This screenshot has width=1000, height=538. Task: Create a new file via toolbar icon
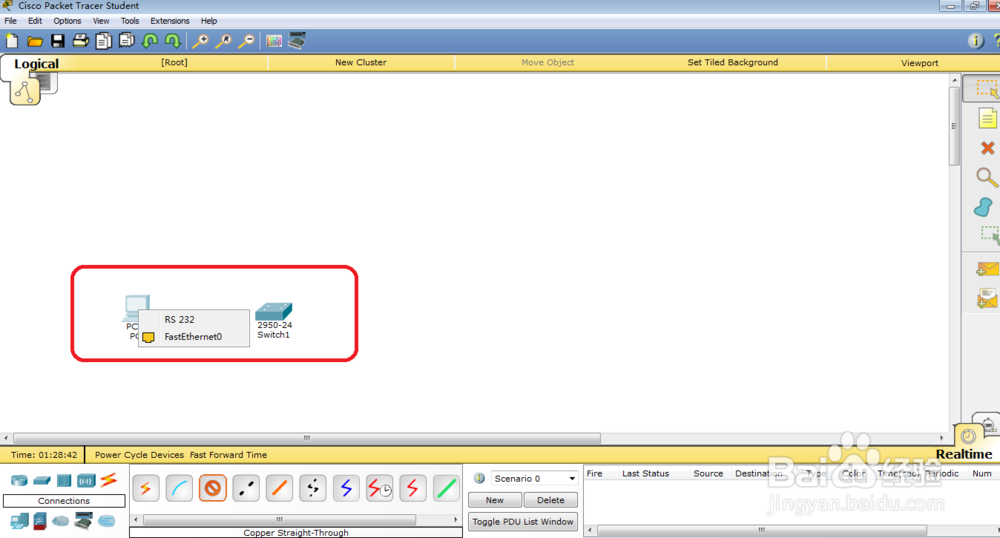pyautogui.click(x=12, y=41)
